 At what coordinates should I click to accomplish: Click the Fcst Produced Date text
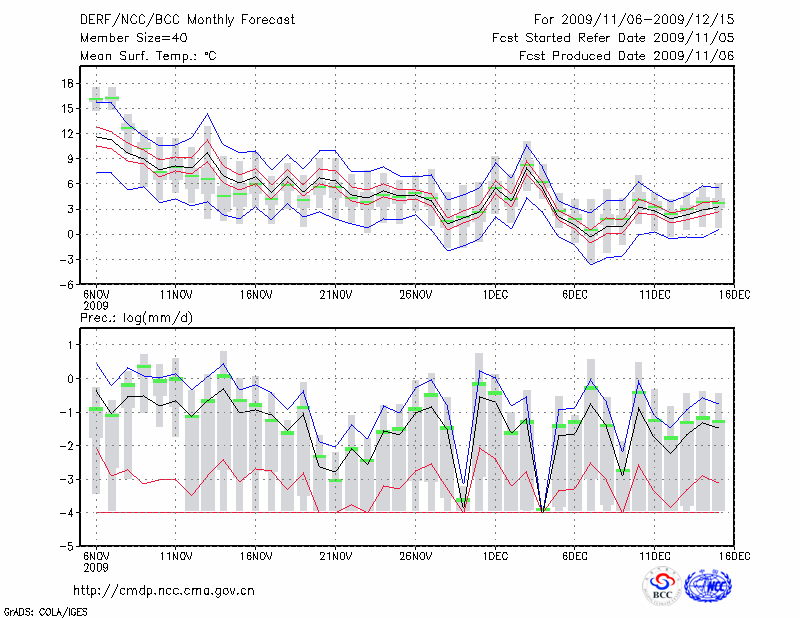[627, 56]
